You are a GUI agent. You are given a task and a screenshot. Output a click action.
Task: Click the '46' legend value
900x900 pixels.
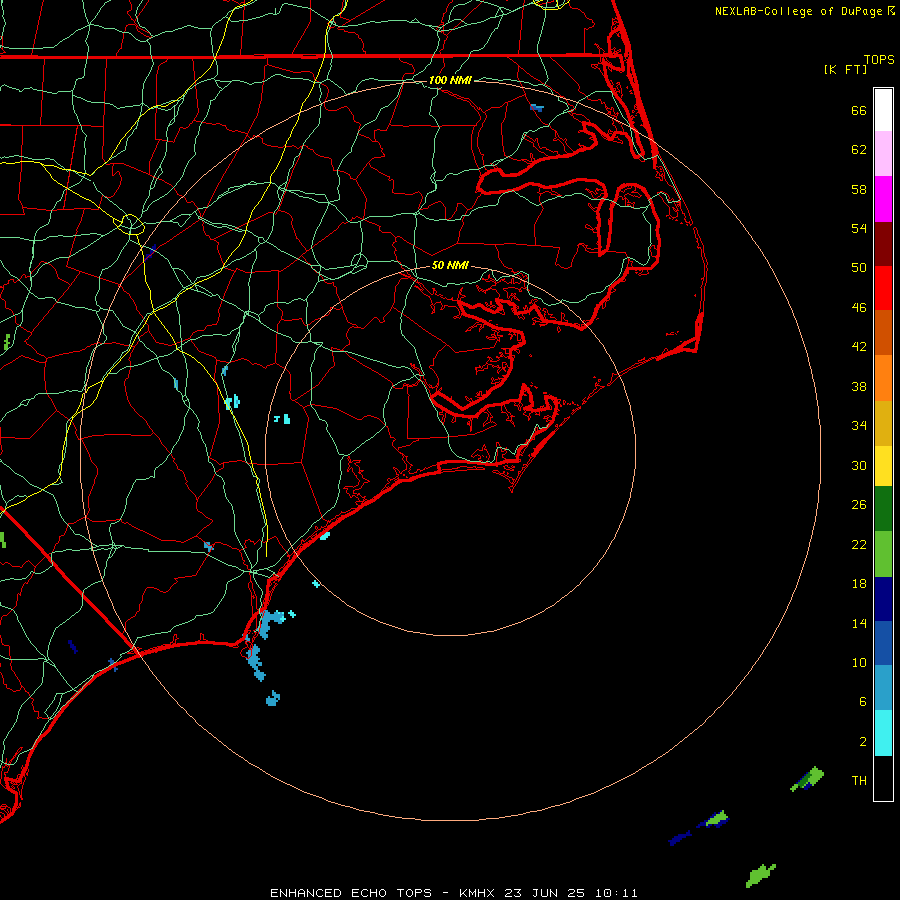point(859,308)
